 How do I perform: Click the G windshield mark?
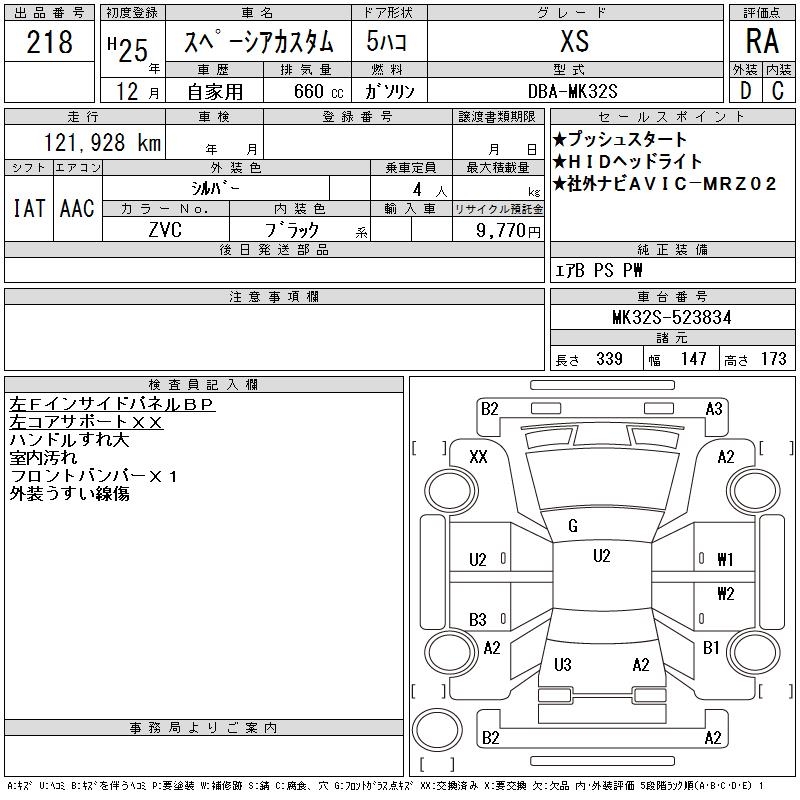pyautogui.click(x=572, y=527)
